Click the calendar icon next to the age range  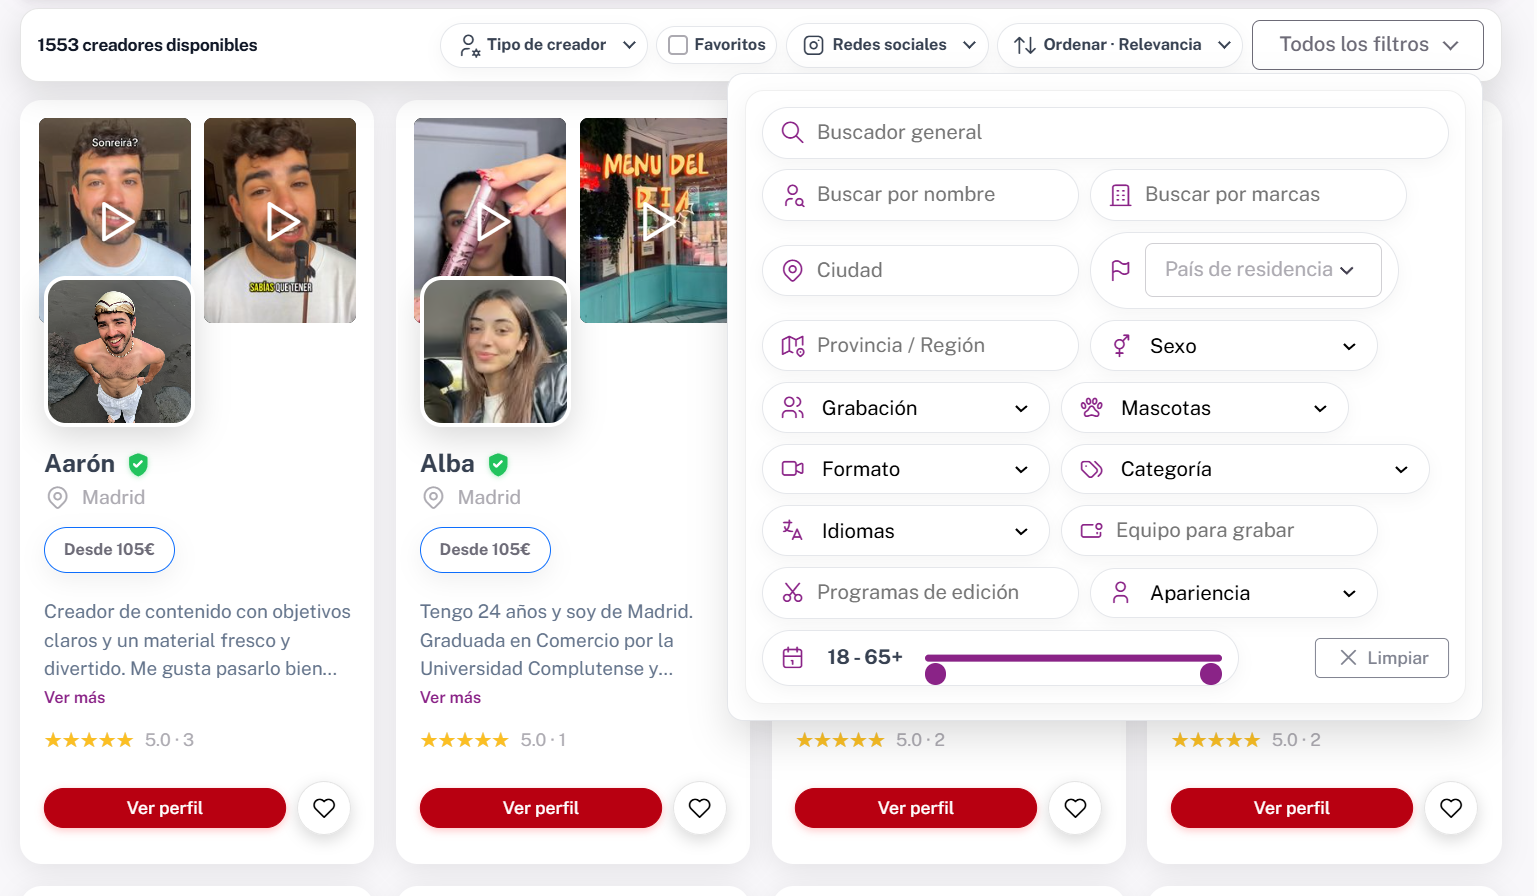[793, 657]
